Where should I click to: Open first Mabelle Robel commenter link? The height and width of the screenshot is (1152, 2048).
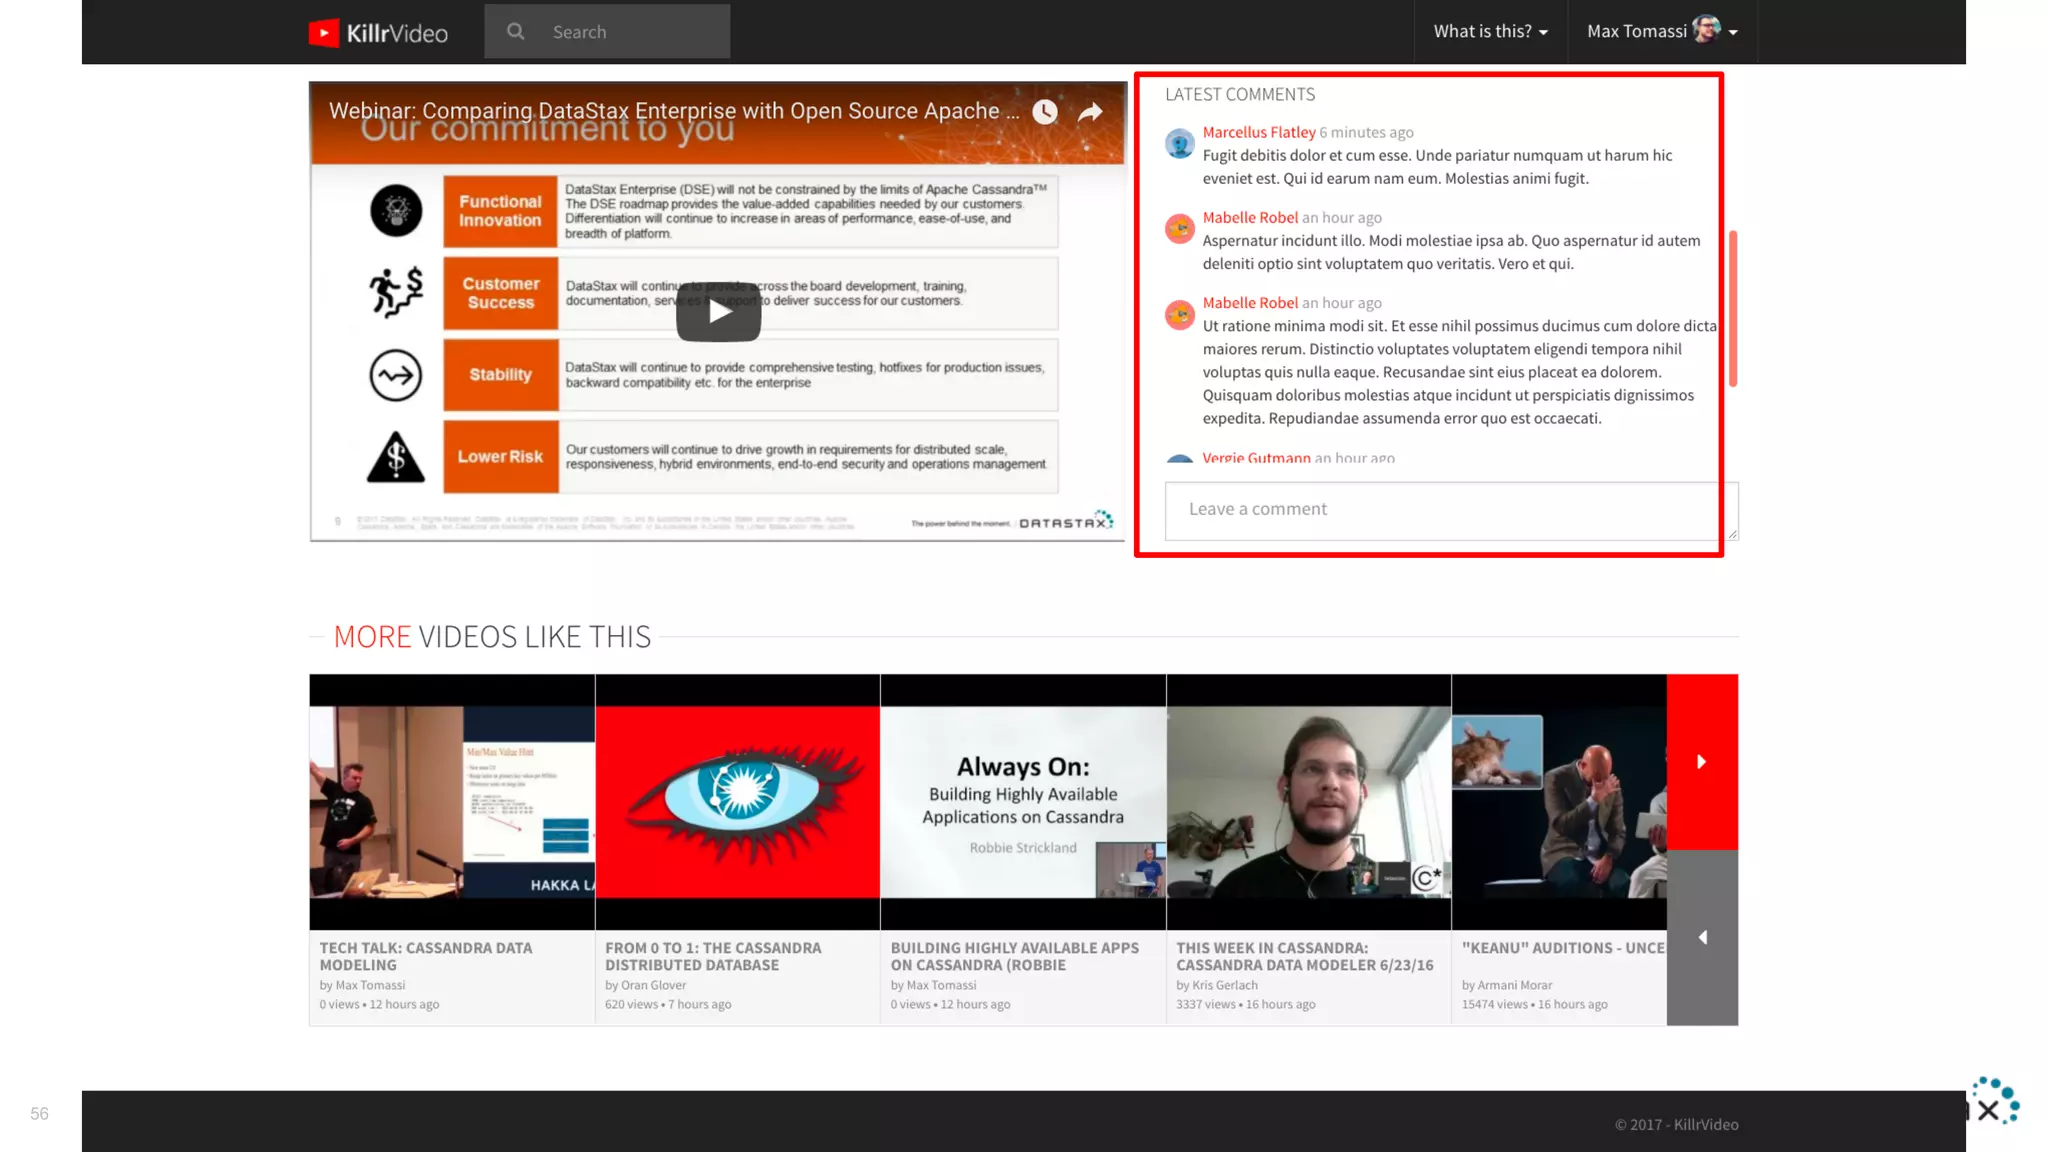(x=1250, y=217)
